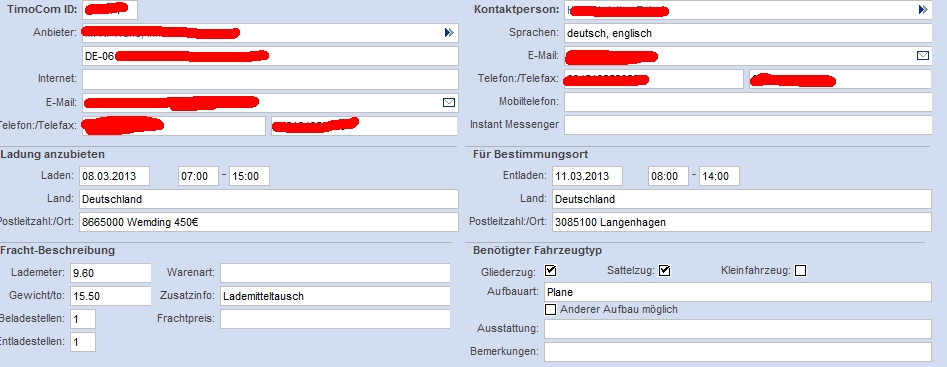Click Entladen date field 11.03.2013

point(587,176)
